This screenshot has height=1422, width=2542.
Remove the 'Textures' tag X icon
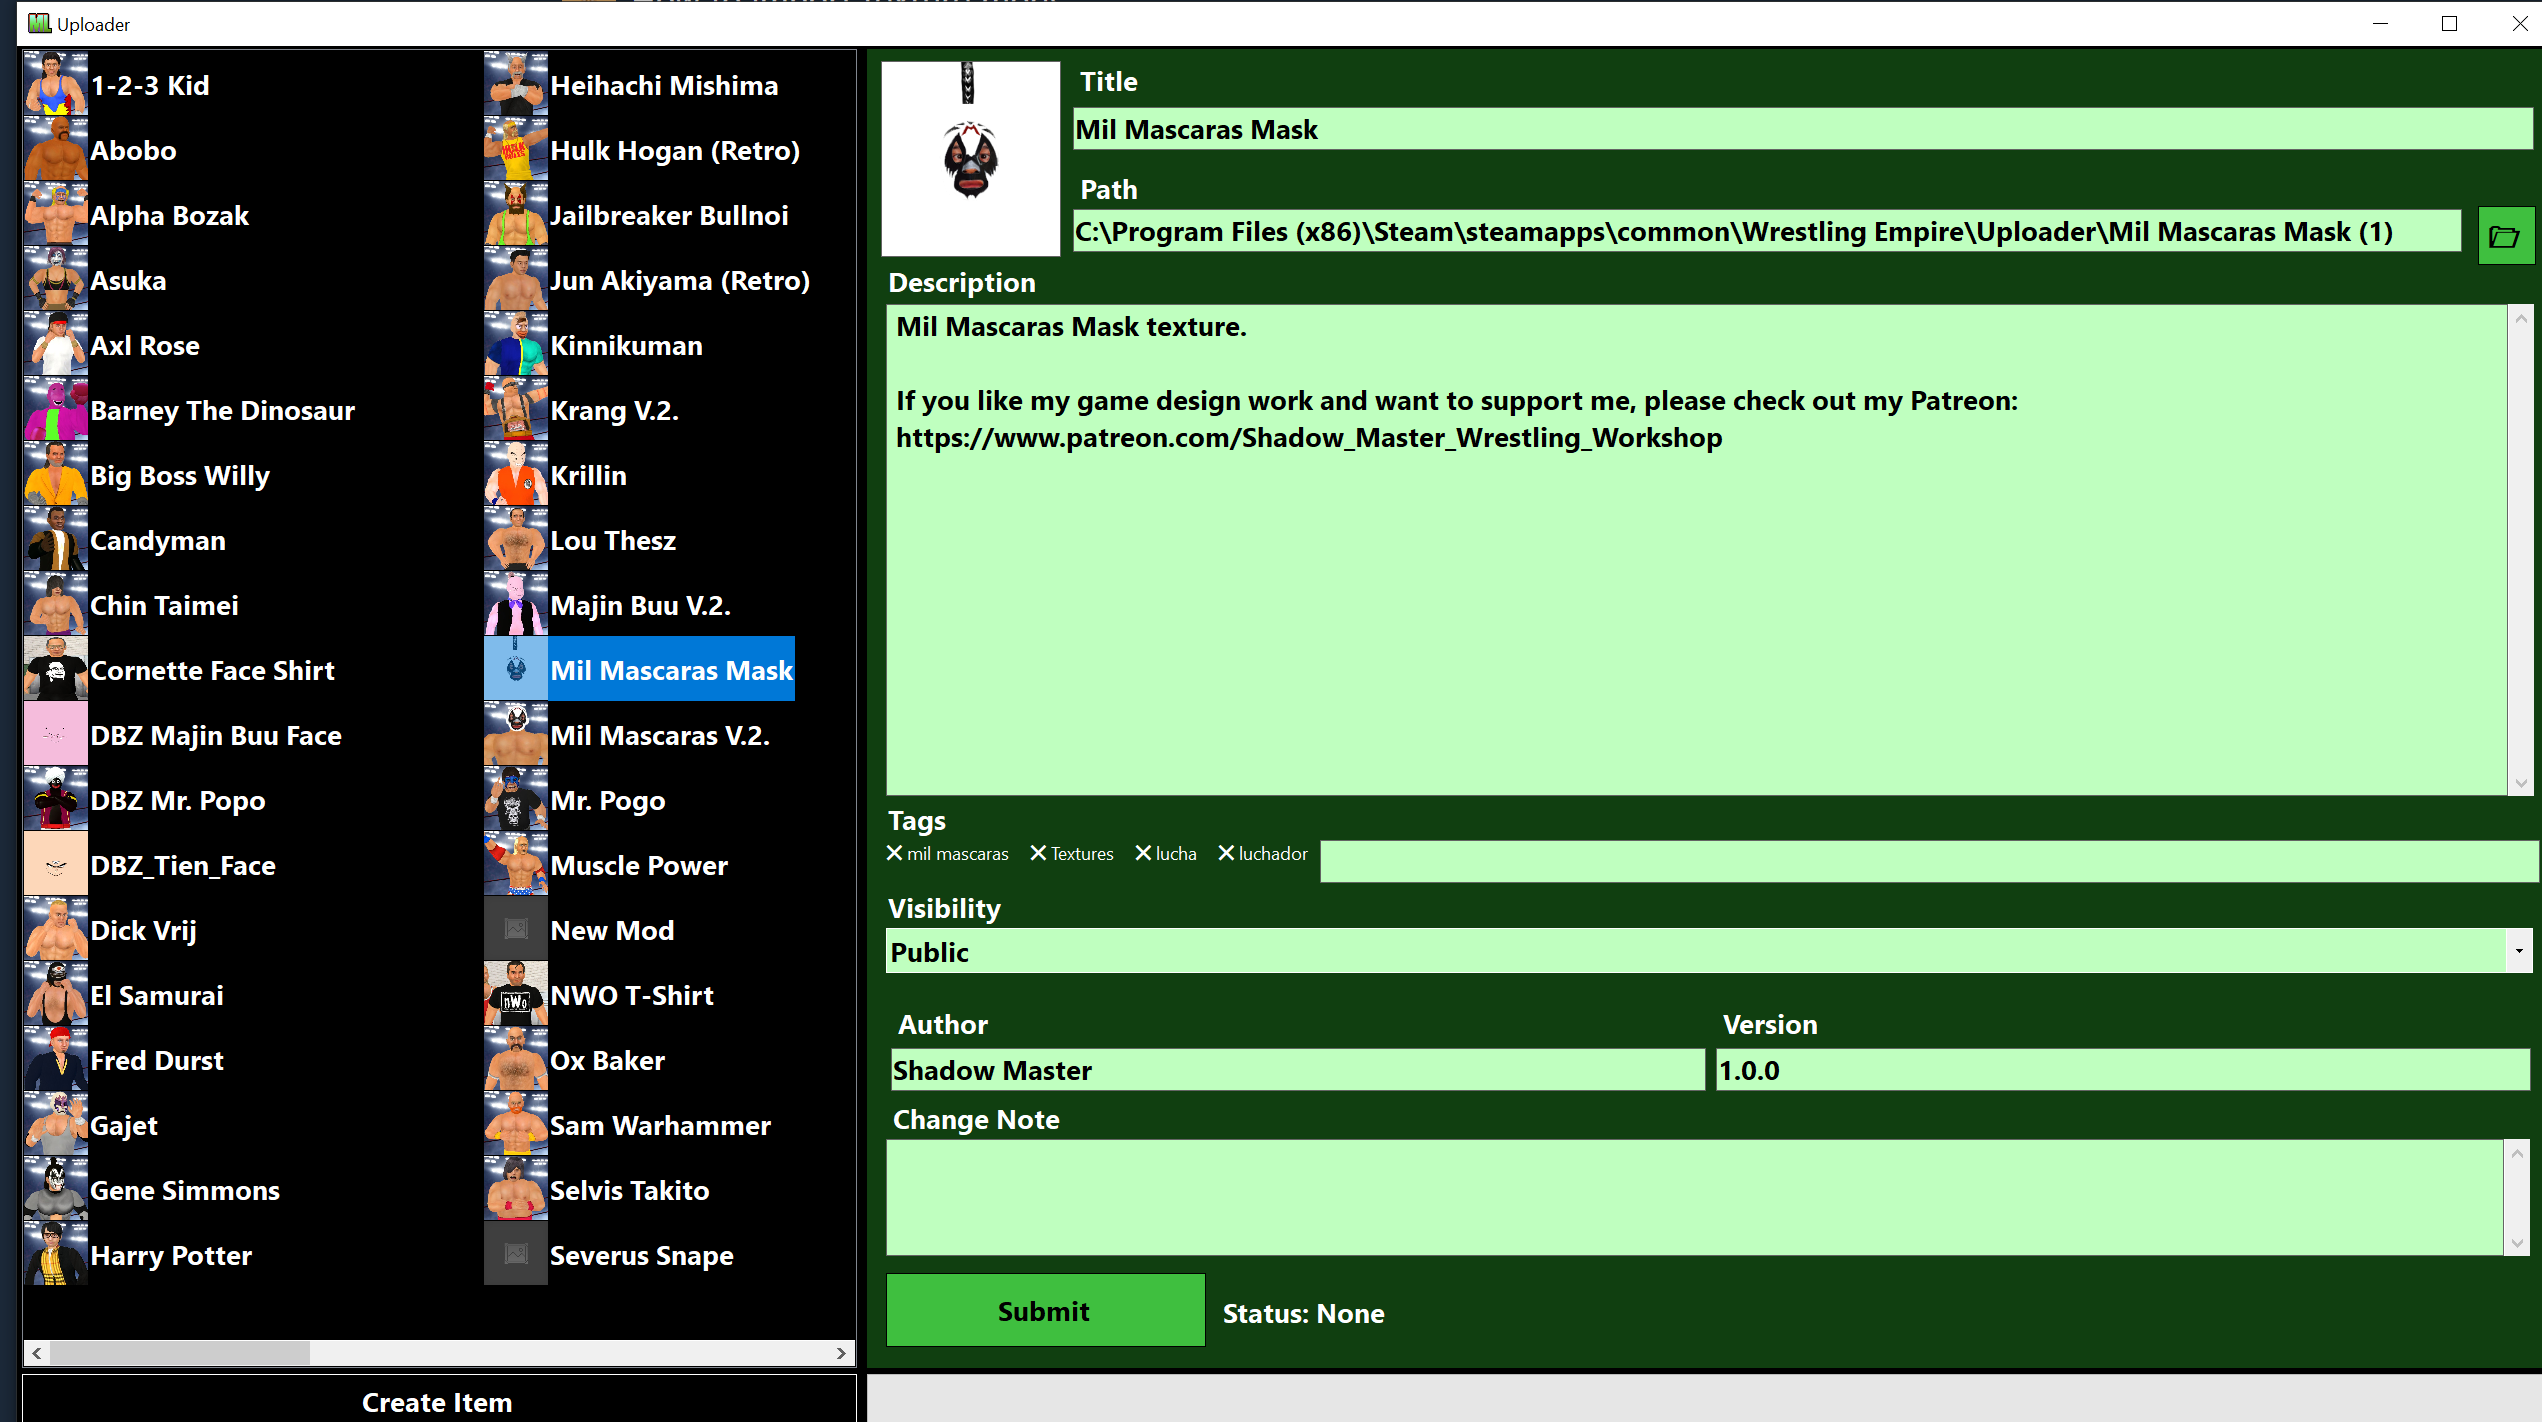(1038, 853)
